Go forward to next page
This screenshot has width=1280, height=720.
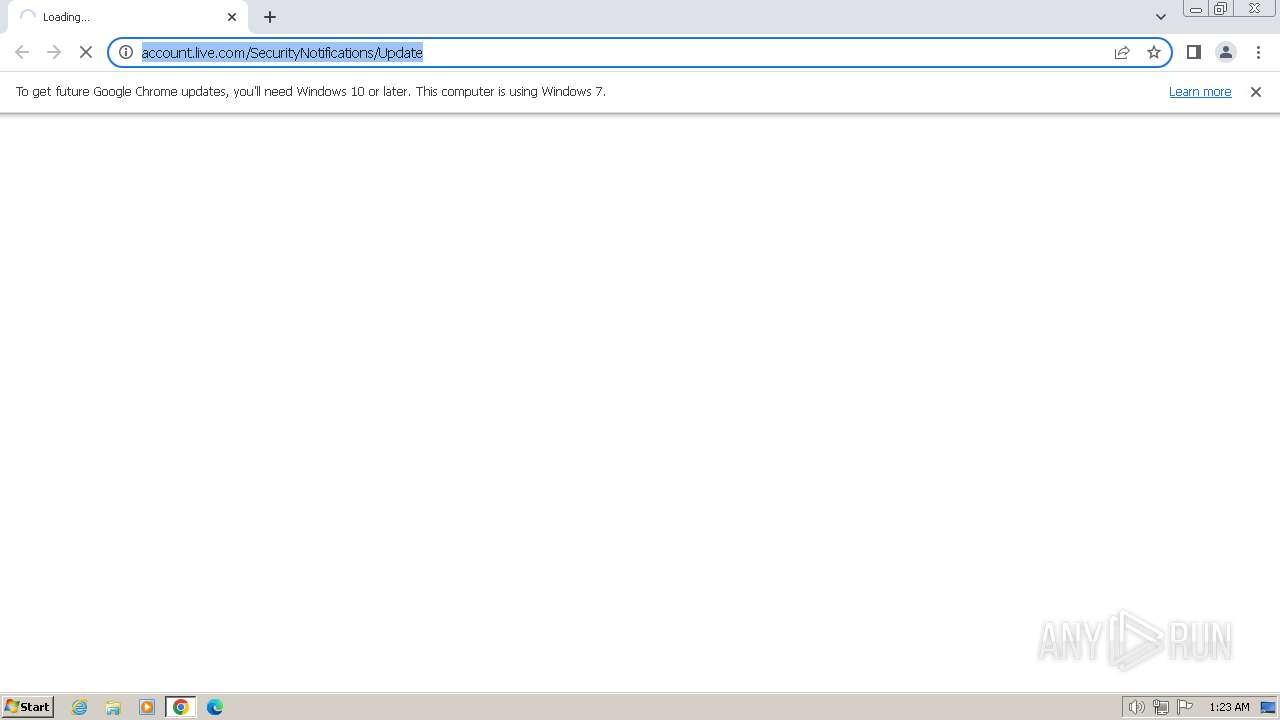pyautogui.click(x=54, y=52)
